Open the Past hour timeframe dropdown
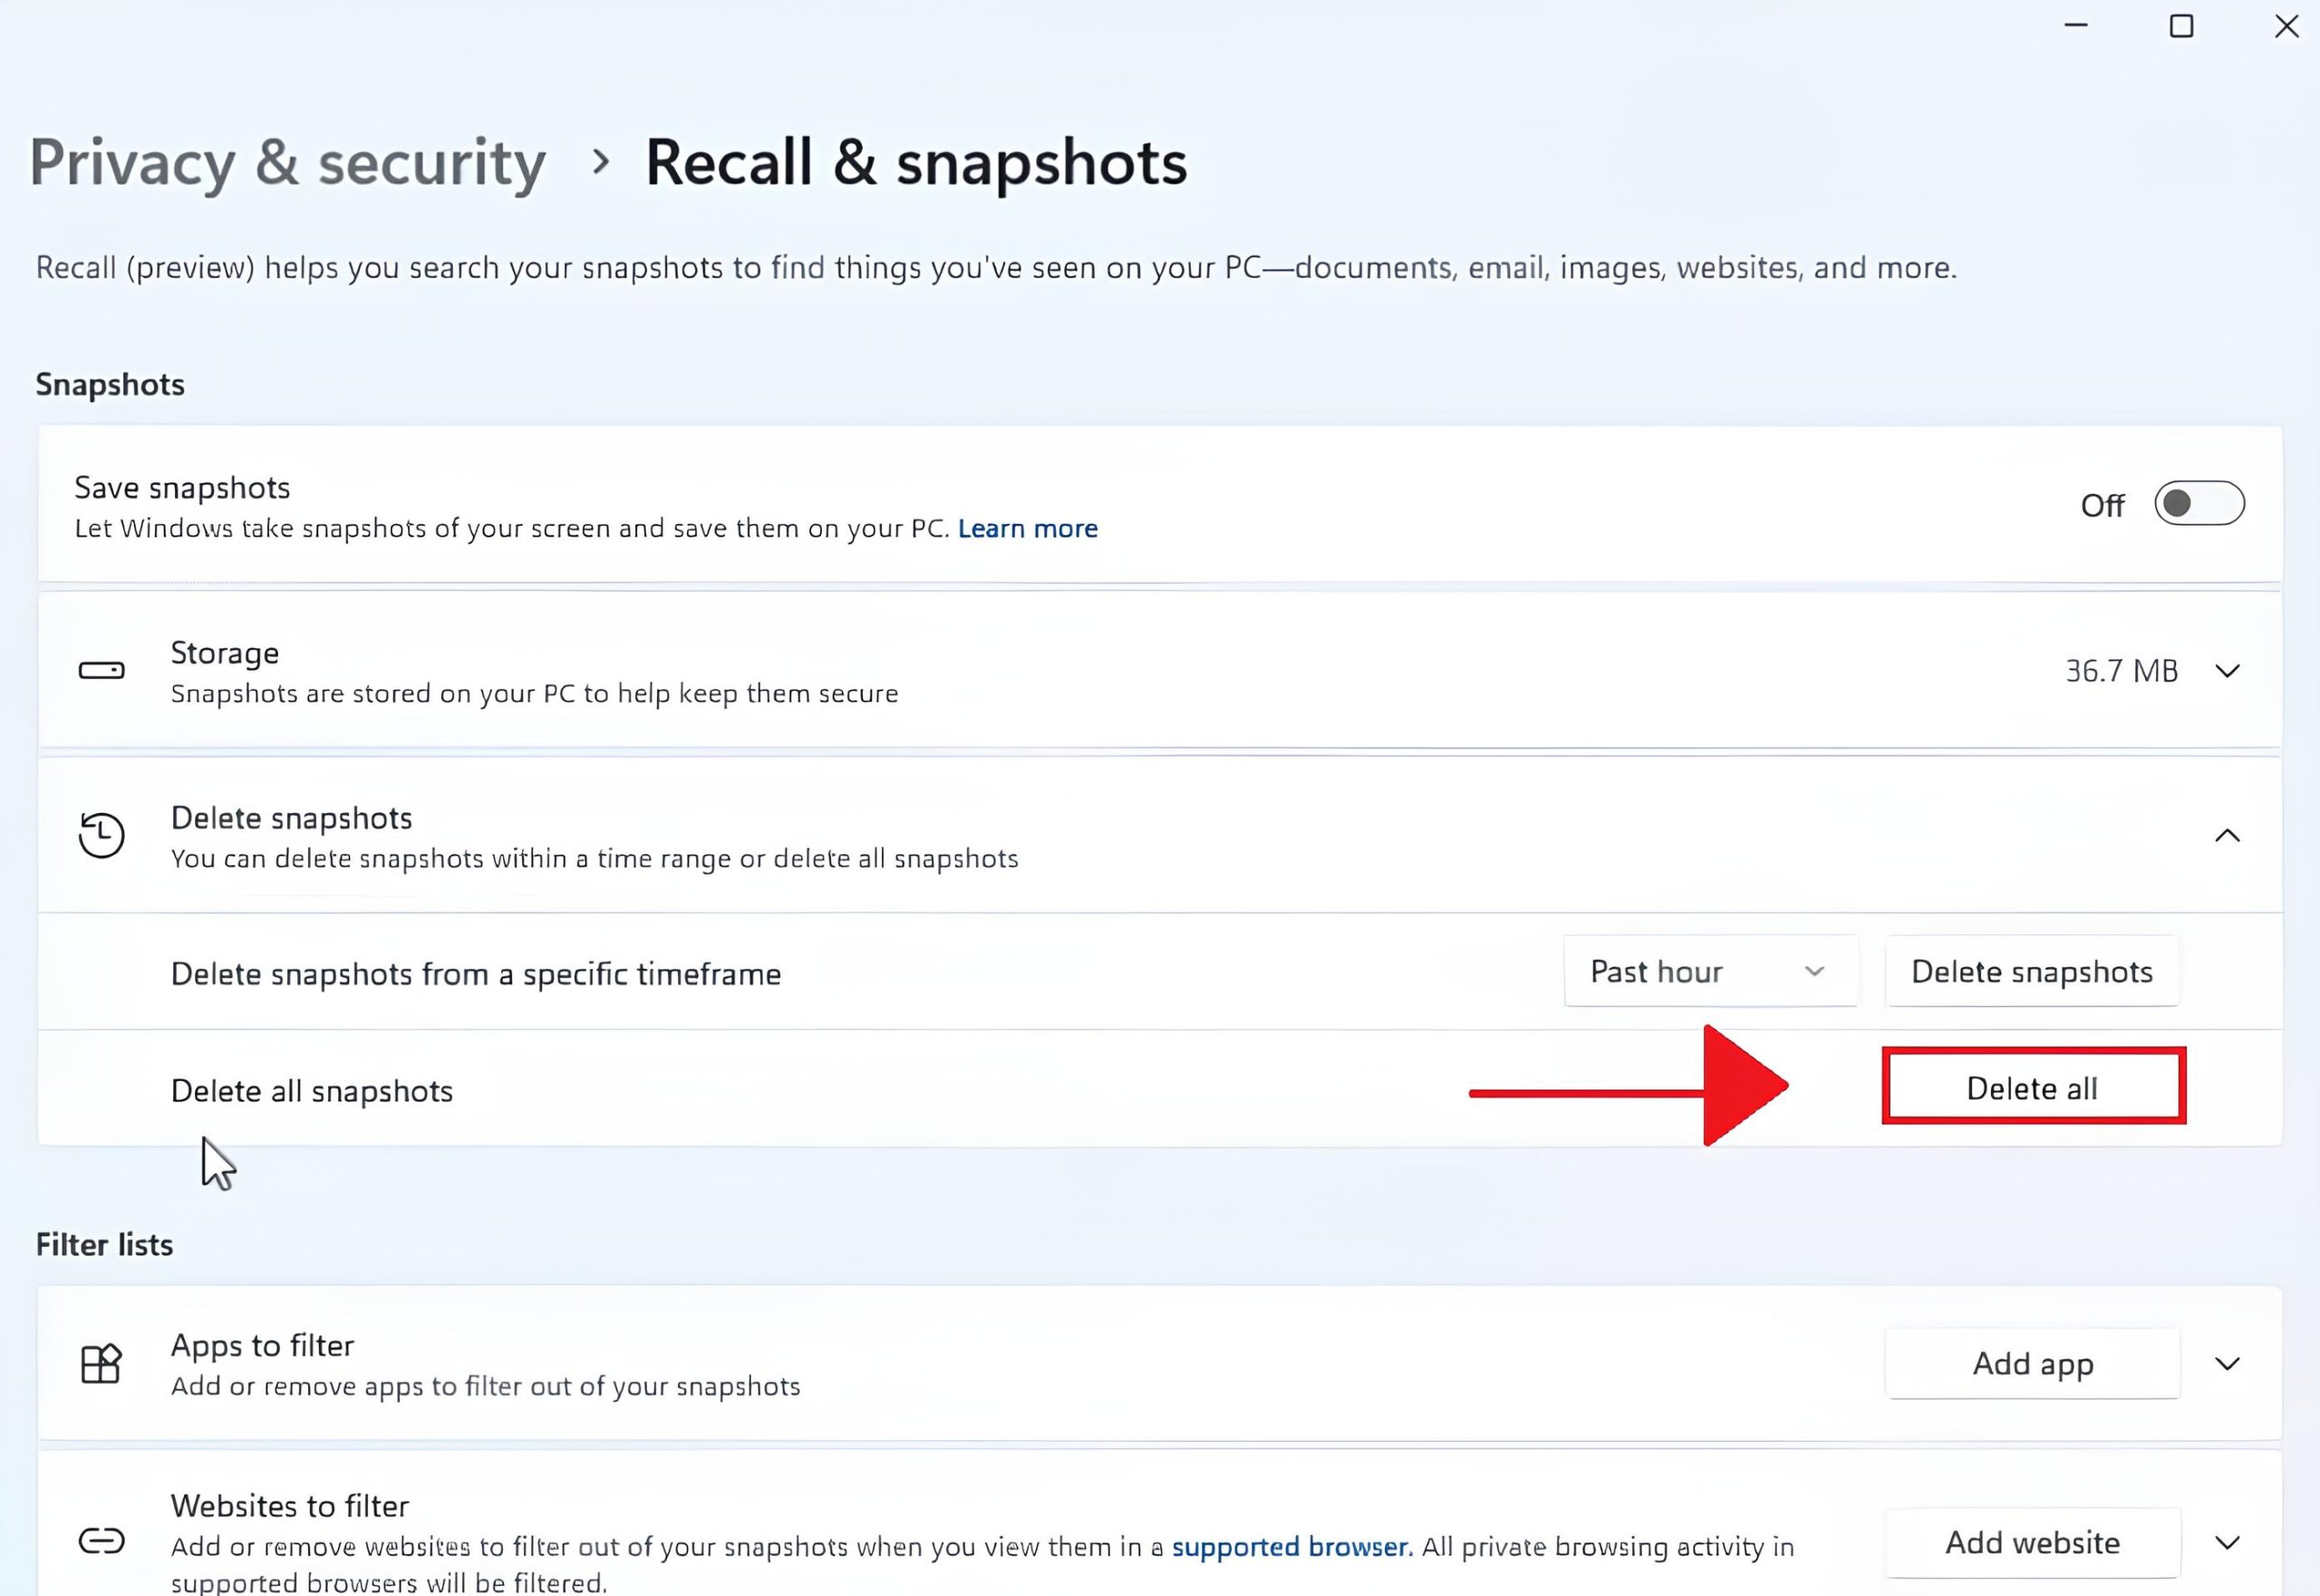Image resolution: width=2320 pixels, height=1596 pixels. [x=1710, y=971]
